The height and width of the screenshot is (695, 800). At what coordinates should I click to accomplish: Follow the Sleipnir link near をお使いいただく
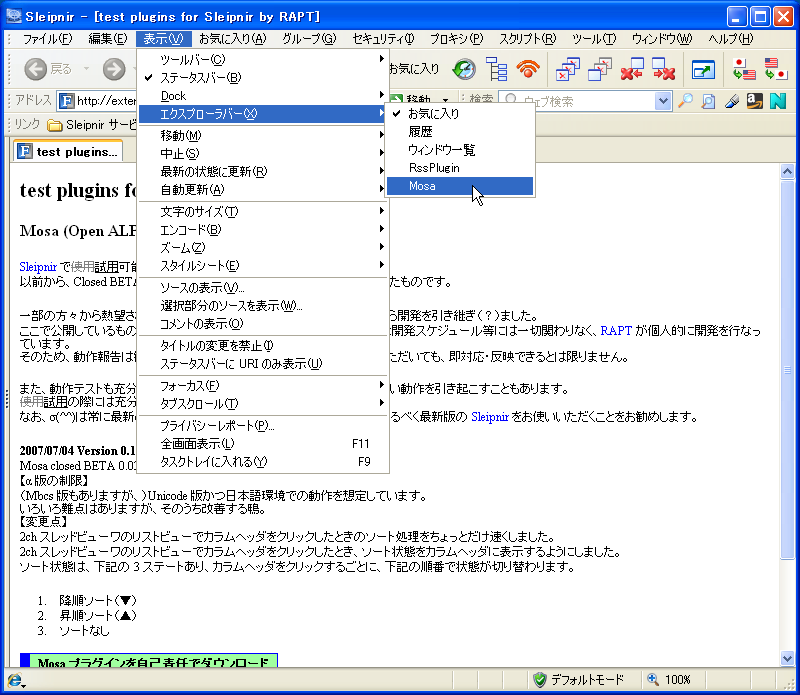[490, 417]
